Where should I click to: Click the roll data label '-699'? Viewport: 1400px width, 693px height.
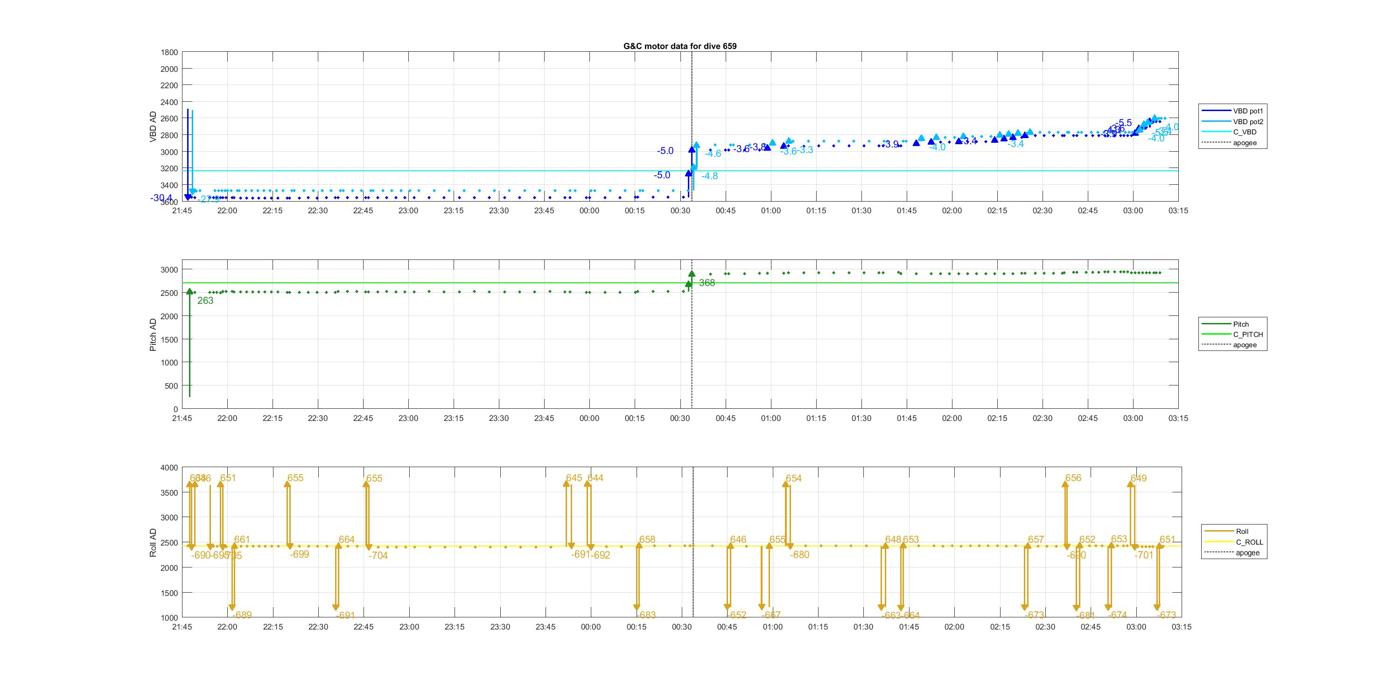[299, 554]
